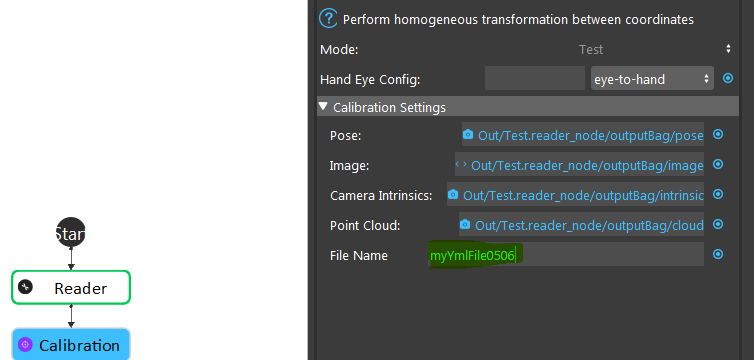Click the Calibration node's purple target icon

(x=25, y=344)
